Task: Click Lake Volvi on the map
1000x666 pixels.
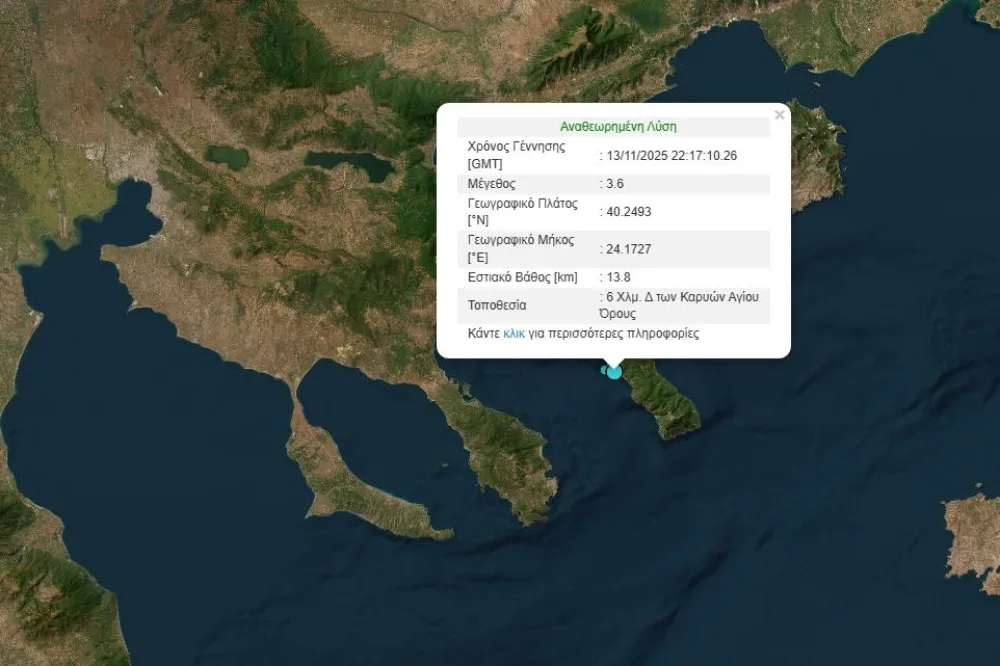Action: tap(350, 163)
